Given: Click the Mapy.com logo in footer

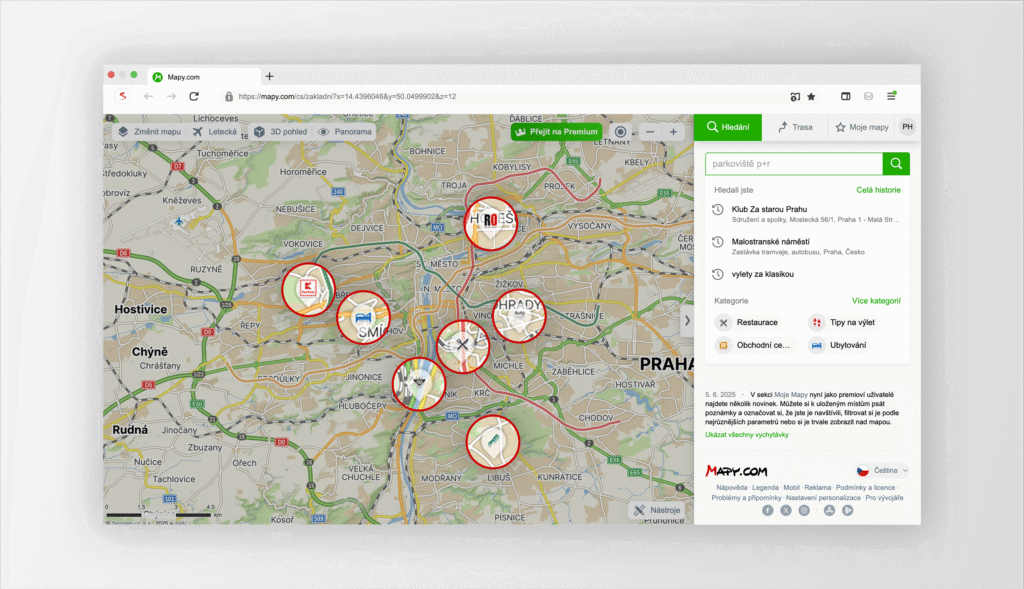Looking at the screenshot, I should coord(736,471).
